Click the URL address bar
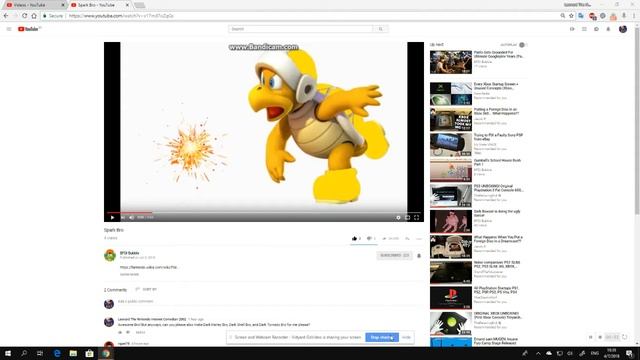Viewport: 640px width, 360px height. click(x=300, y=16)
